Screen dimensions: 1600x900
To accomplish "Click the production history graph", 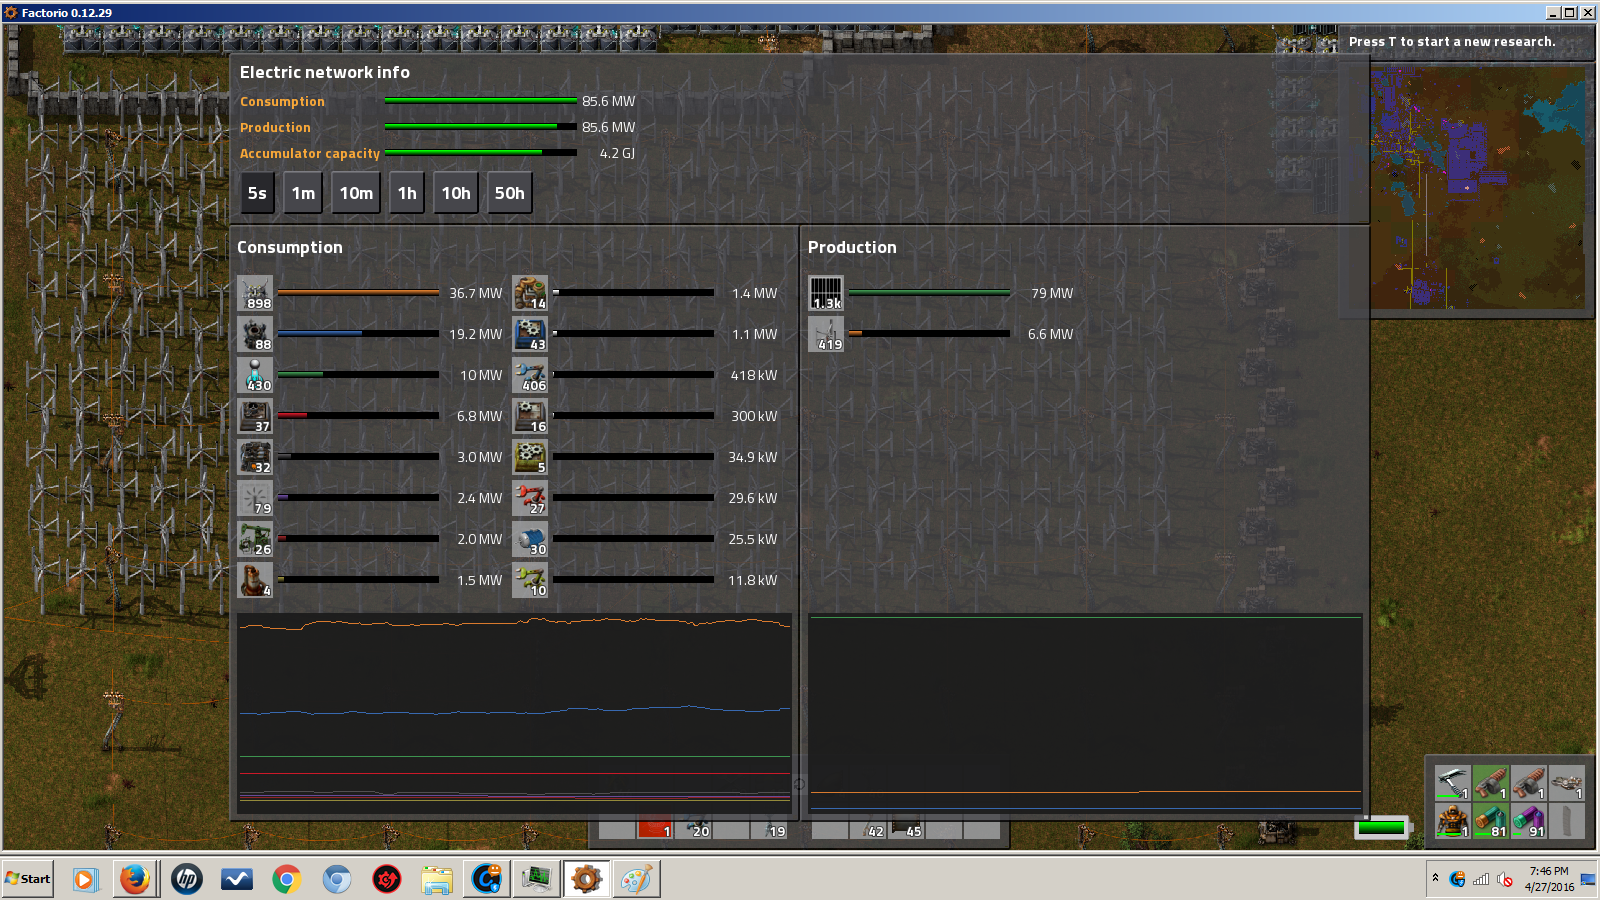I will (x=1085, y=712).
